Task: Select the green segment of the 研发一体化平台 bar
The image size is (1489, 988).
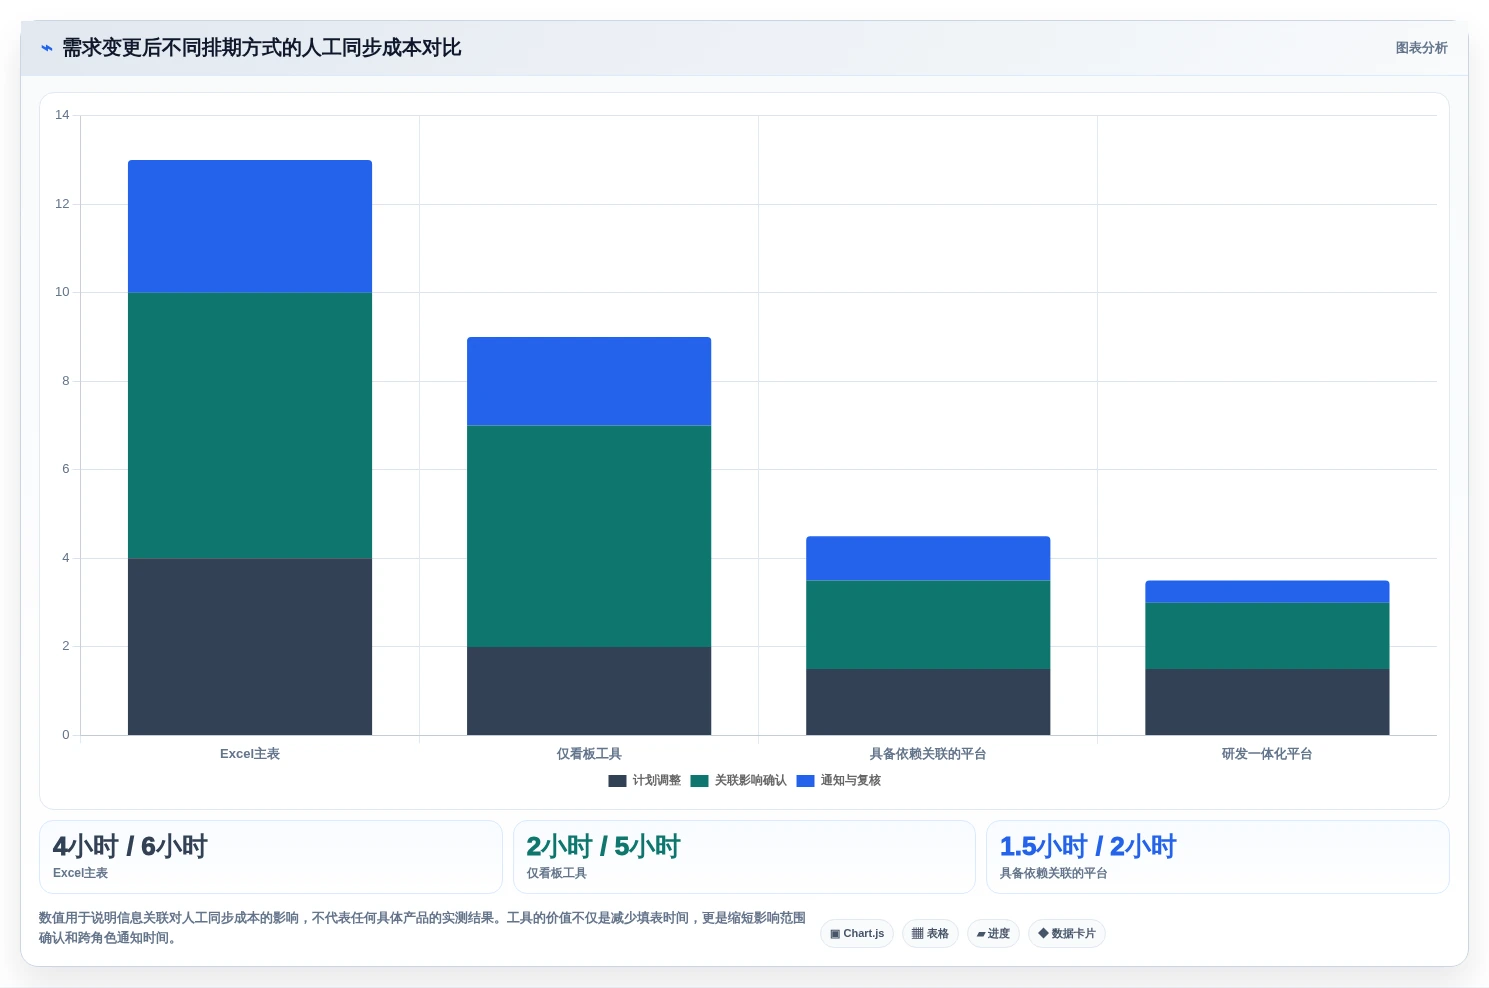Action: click(1267, 636)
